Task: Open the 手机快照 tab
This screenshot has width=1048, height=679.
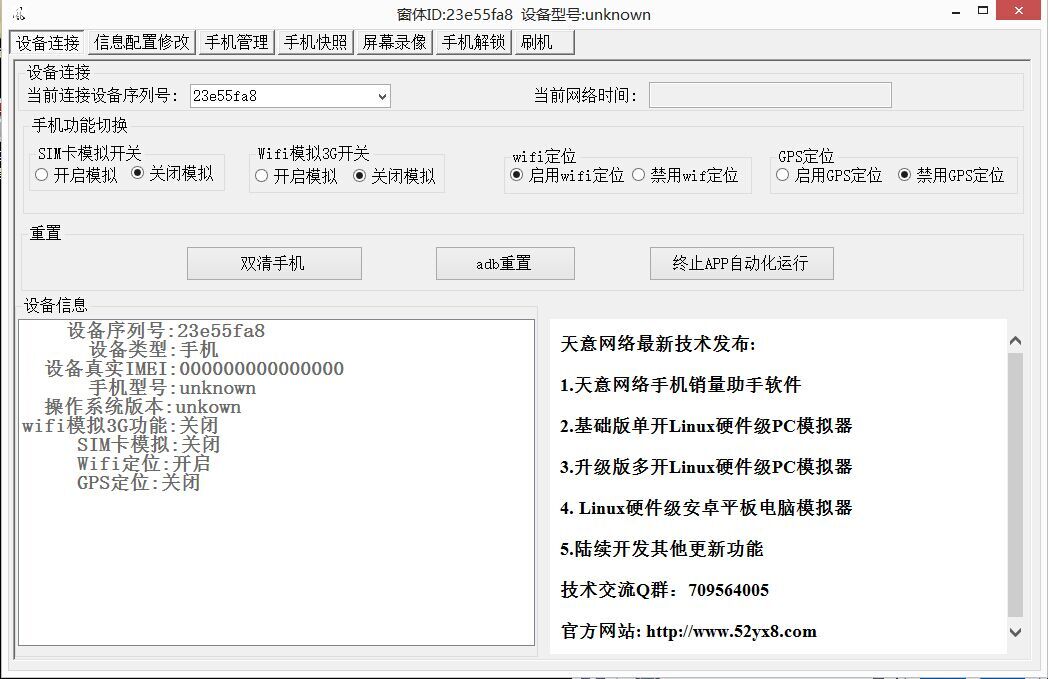Action: 315,42
